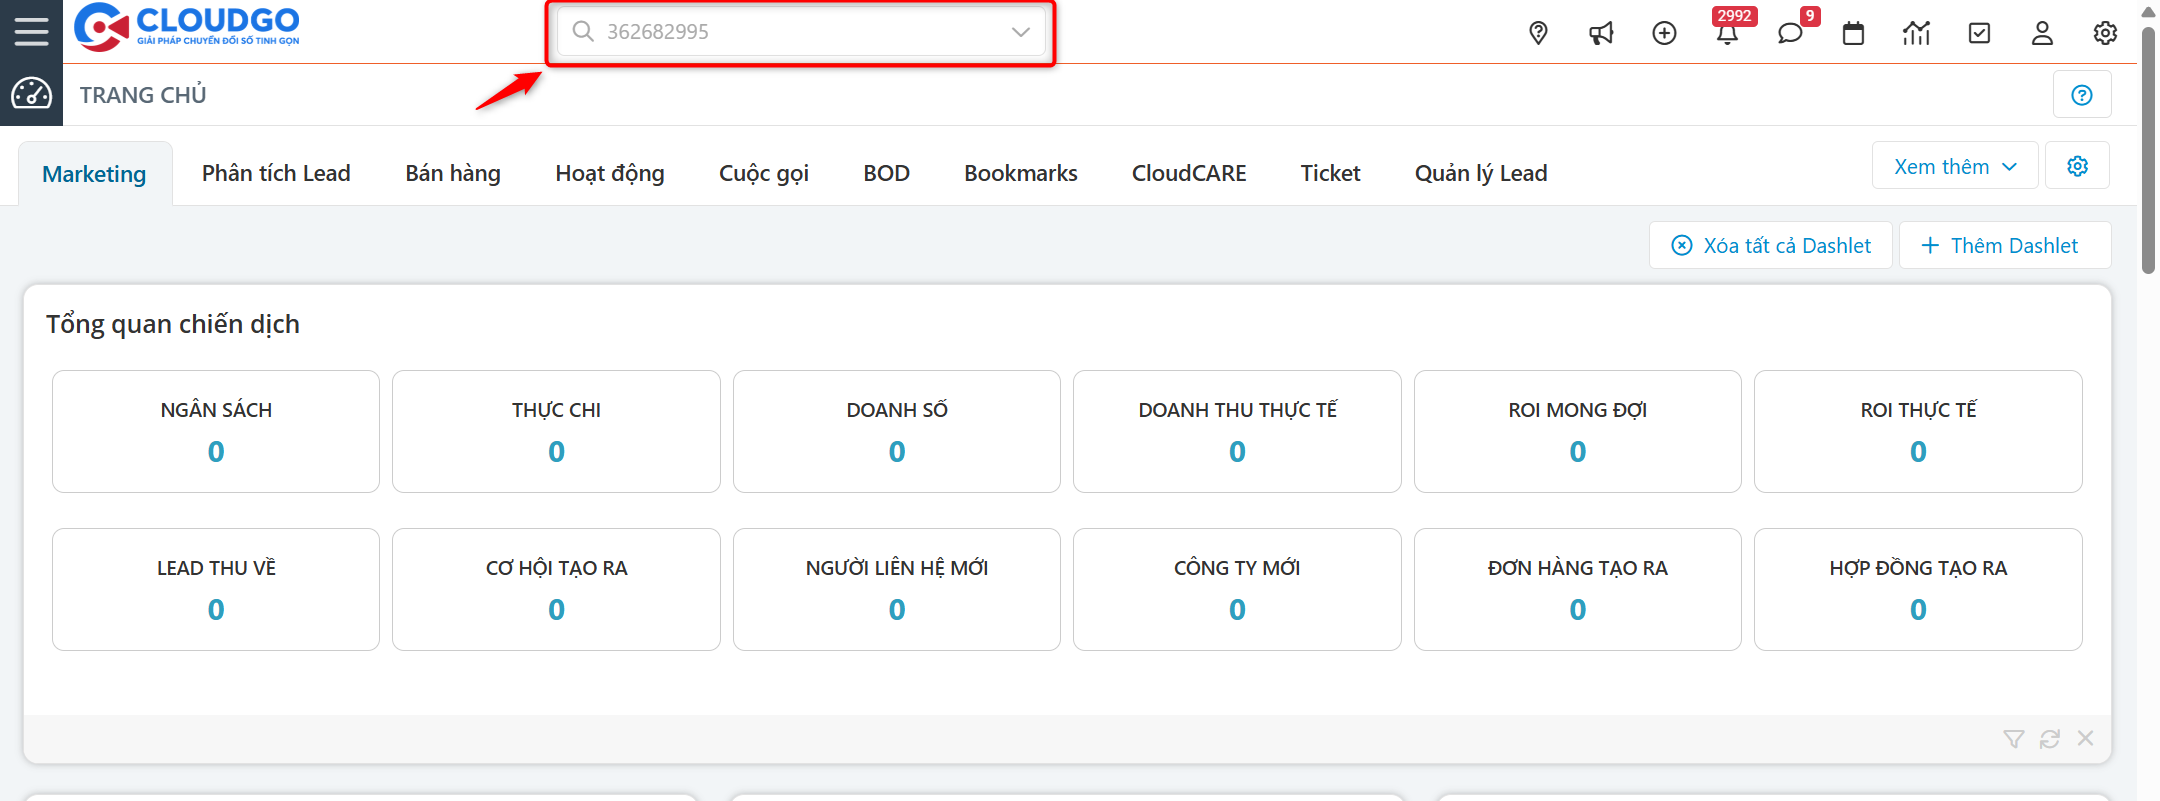
Task: Click the help question mark button
Action: click(x=2082, y=95)
